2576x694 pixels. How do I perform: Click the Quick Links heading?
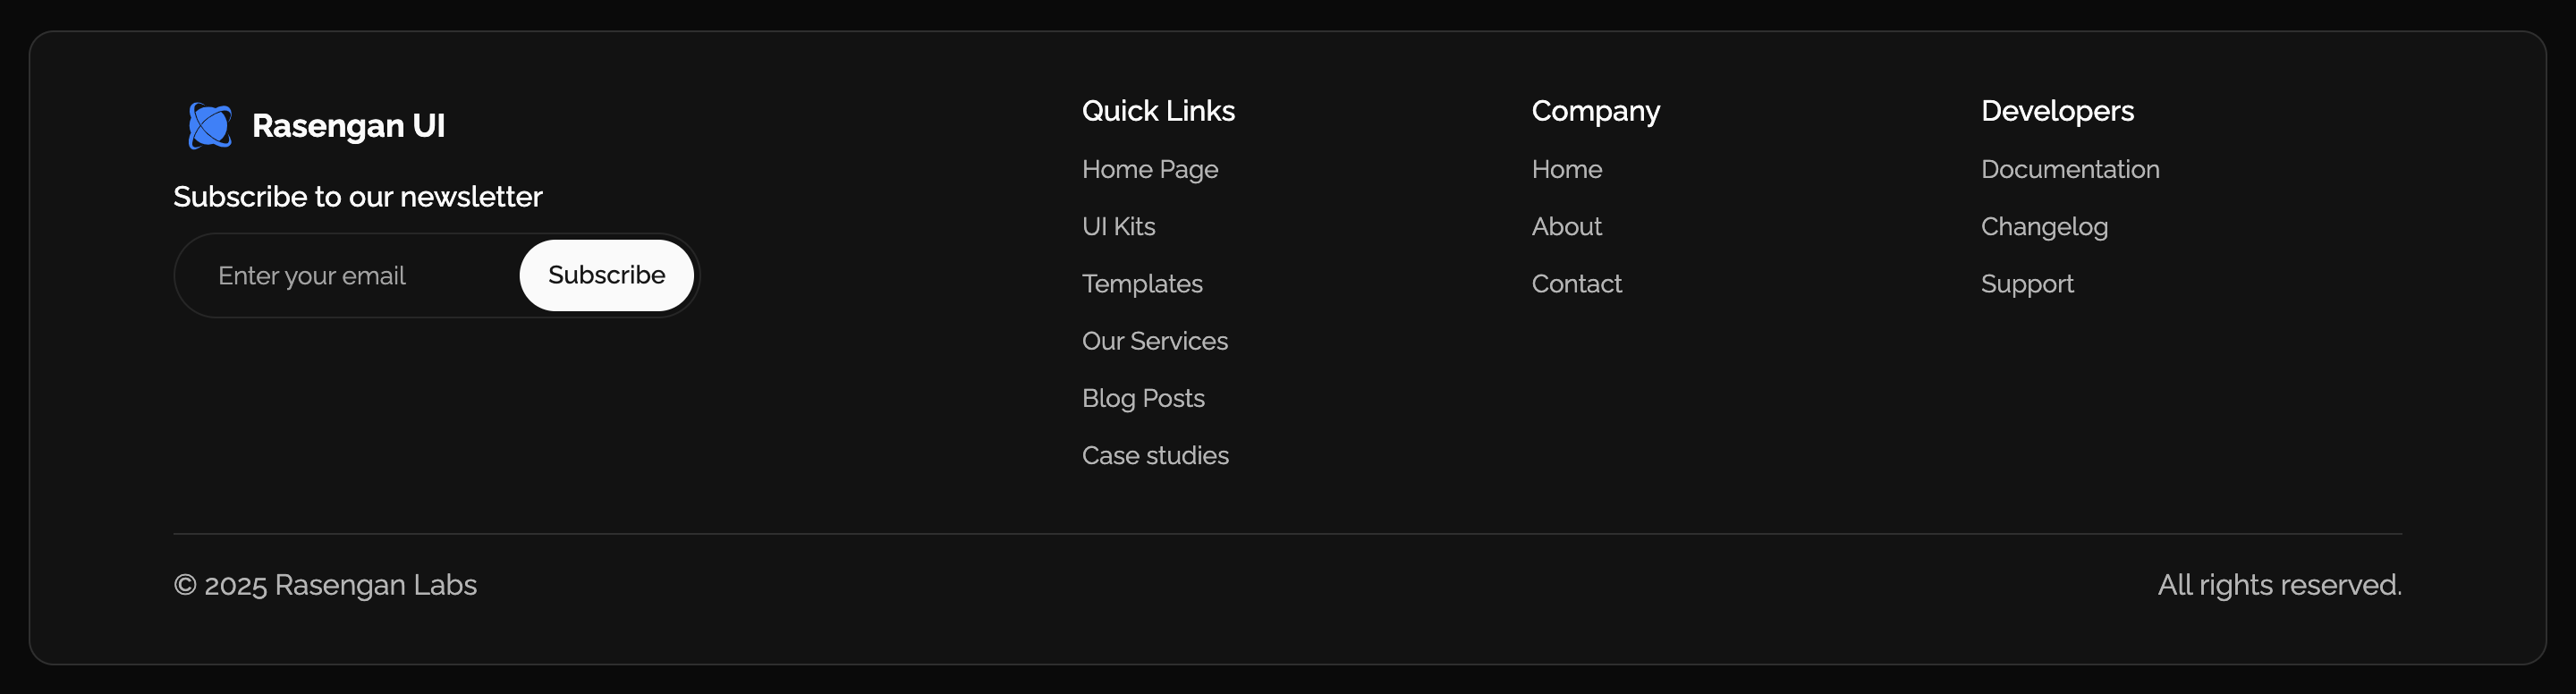pos(1158,111)
